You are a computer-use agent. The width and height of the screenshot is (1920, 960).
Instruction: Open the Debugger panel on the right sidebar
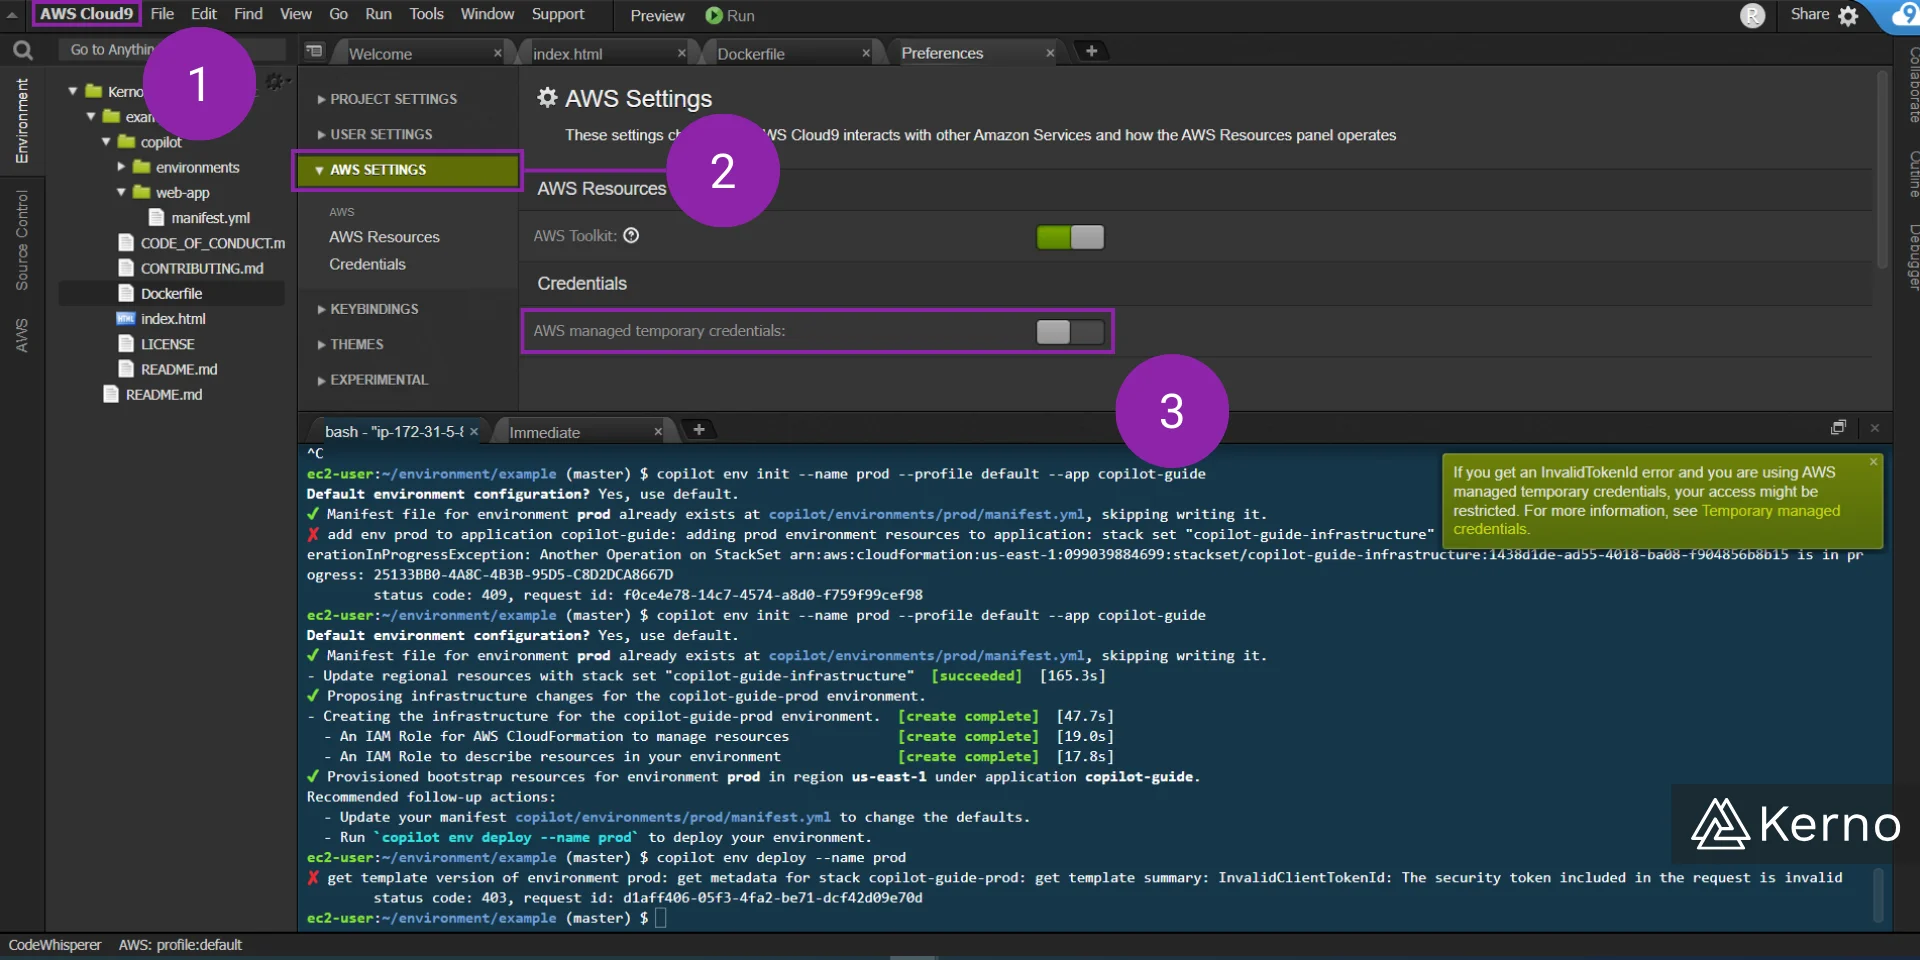[1908, 255]
